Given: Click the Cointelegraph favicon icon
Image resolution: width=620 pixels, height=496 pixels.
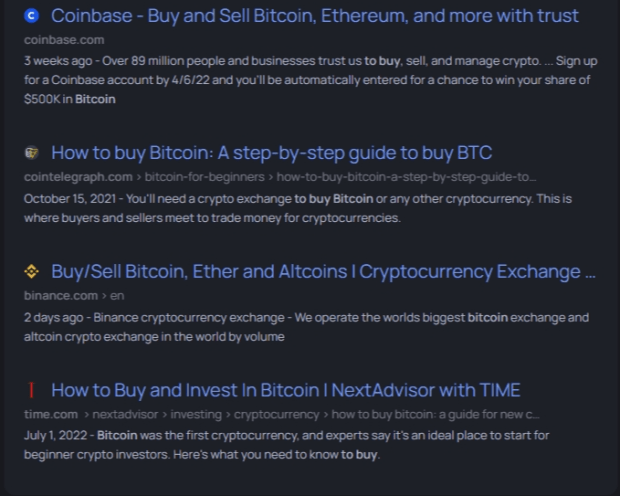Looking at the screenshot, I should click(x=31, y=153).
